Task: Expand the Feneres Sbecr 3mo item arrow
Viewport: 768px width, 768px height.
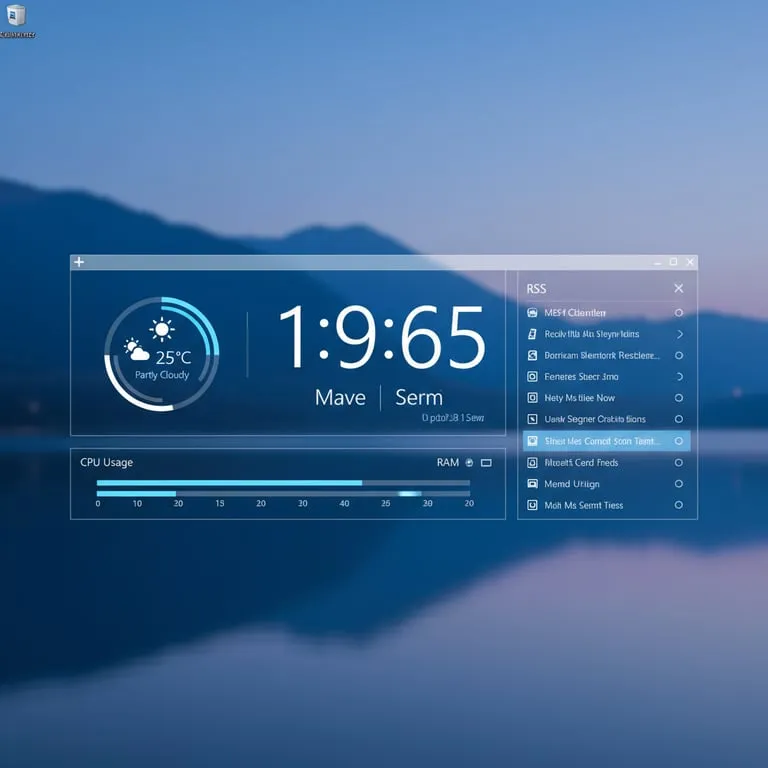Action: 680,377
